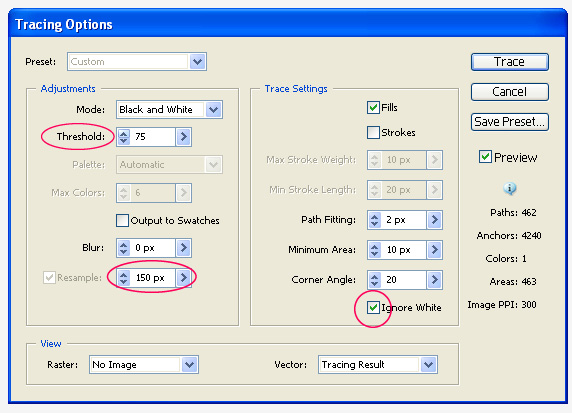Open Min Stroke Length popup arrow
Screen dimensions: 572x413
pos(434,190)
